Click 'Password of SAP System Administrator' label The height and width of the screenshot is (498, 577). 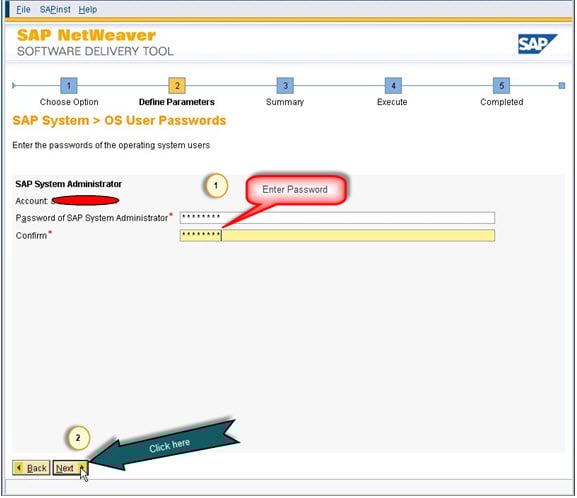(92, 218)
